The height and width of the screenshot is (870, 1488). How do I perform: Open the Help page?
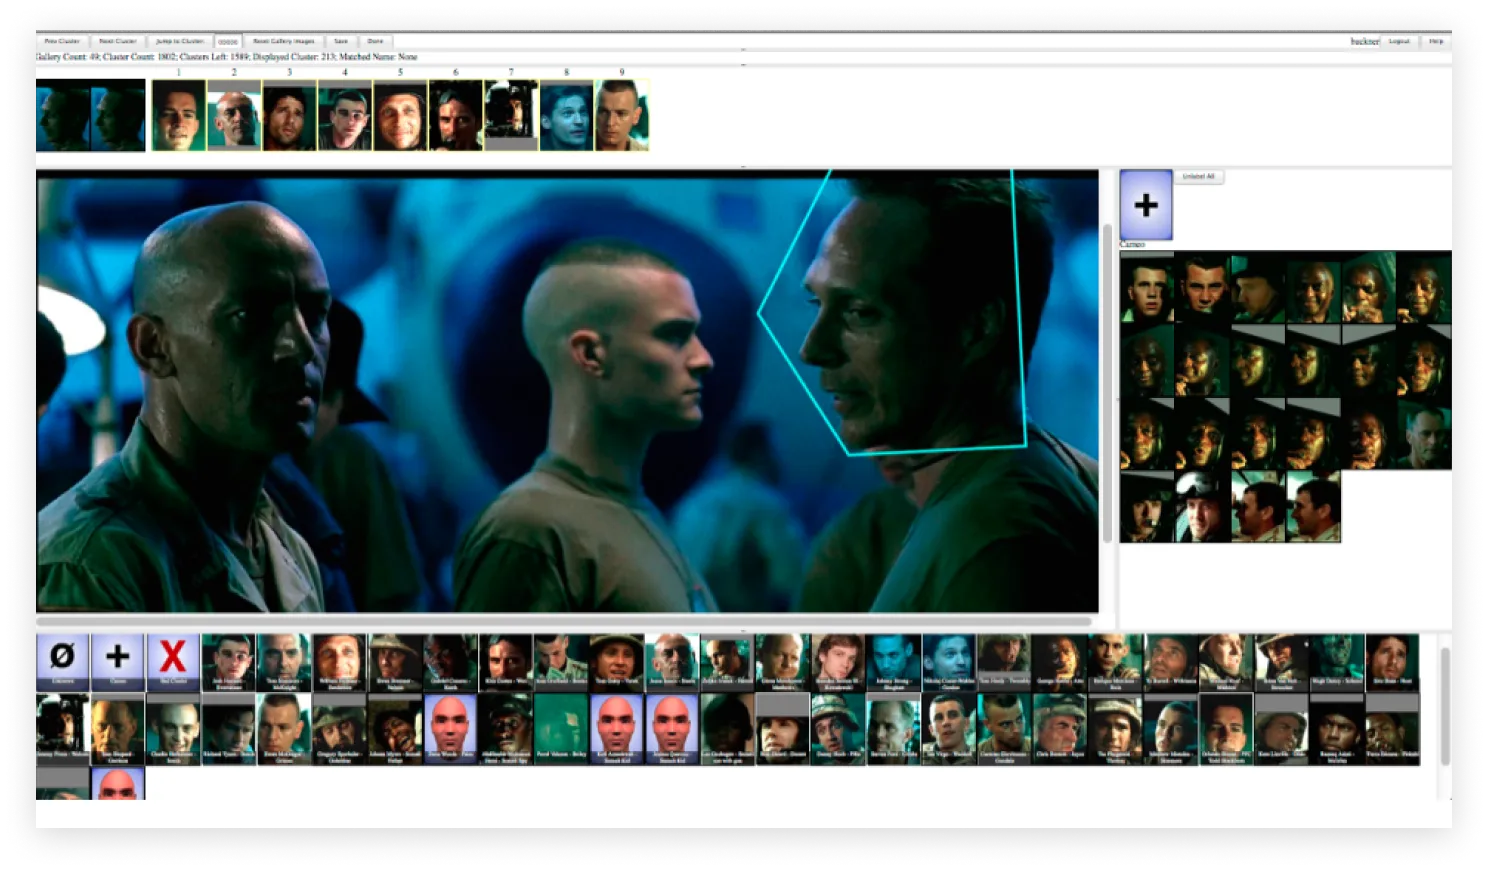click(1436, 42)
